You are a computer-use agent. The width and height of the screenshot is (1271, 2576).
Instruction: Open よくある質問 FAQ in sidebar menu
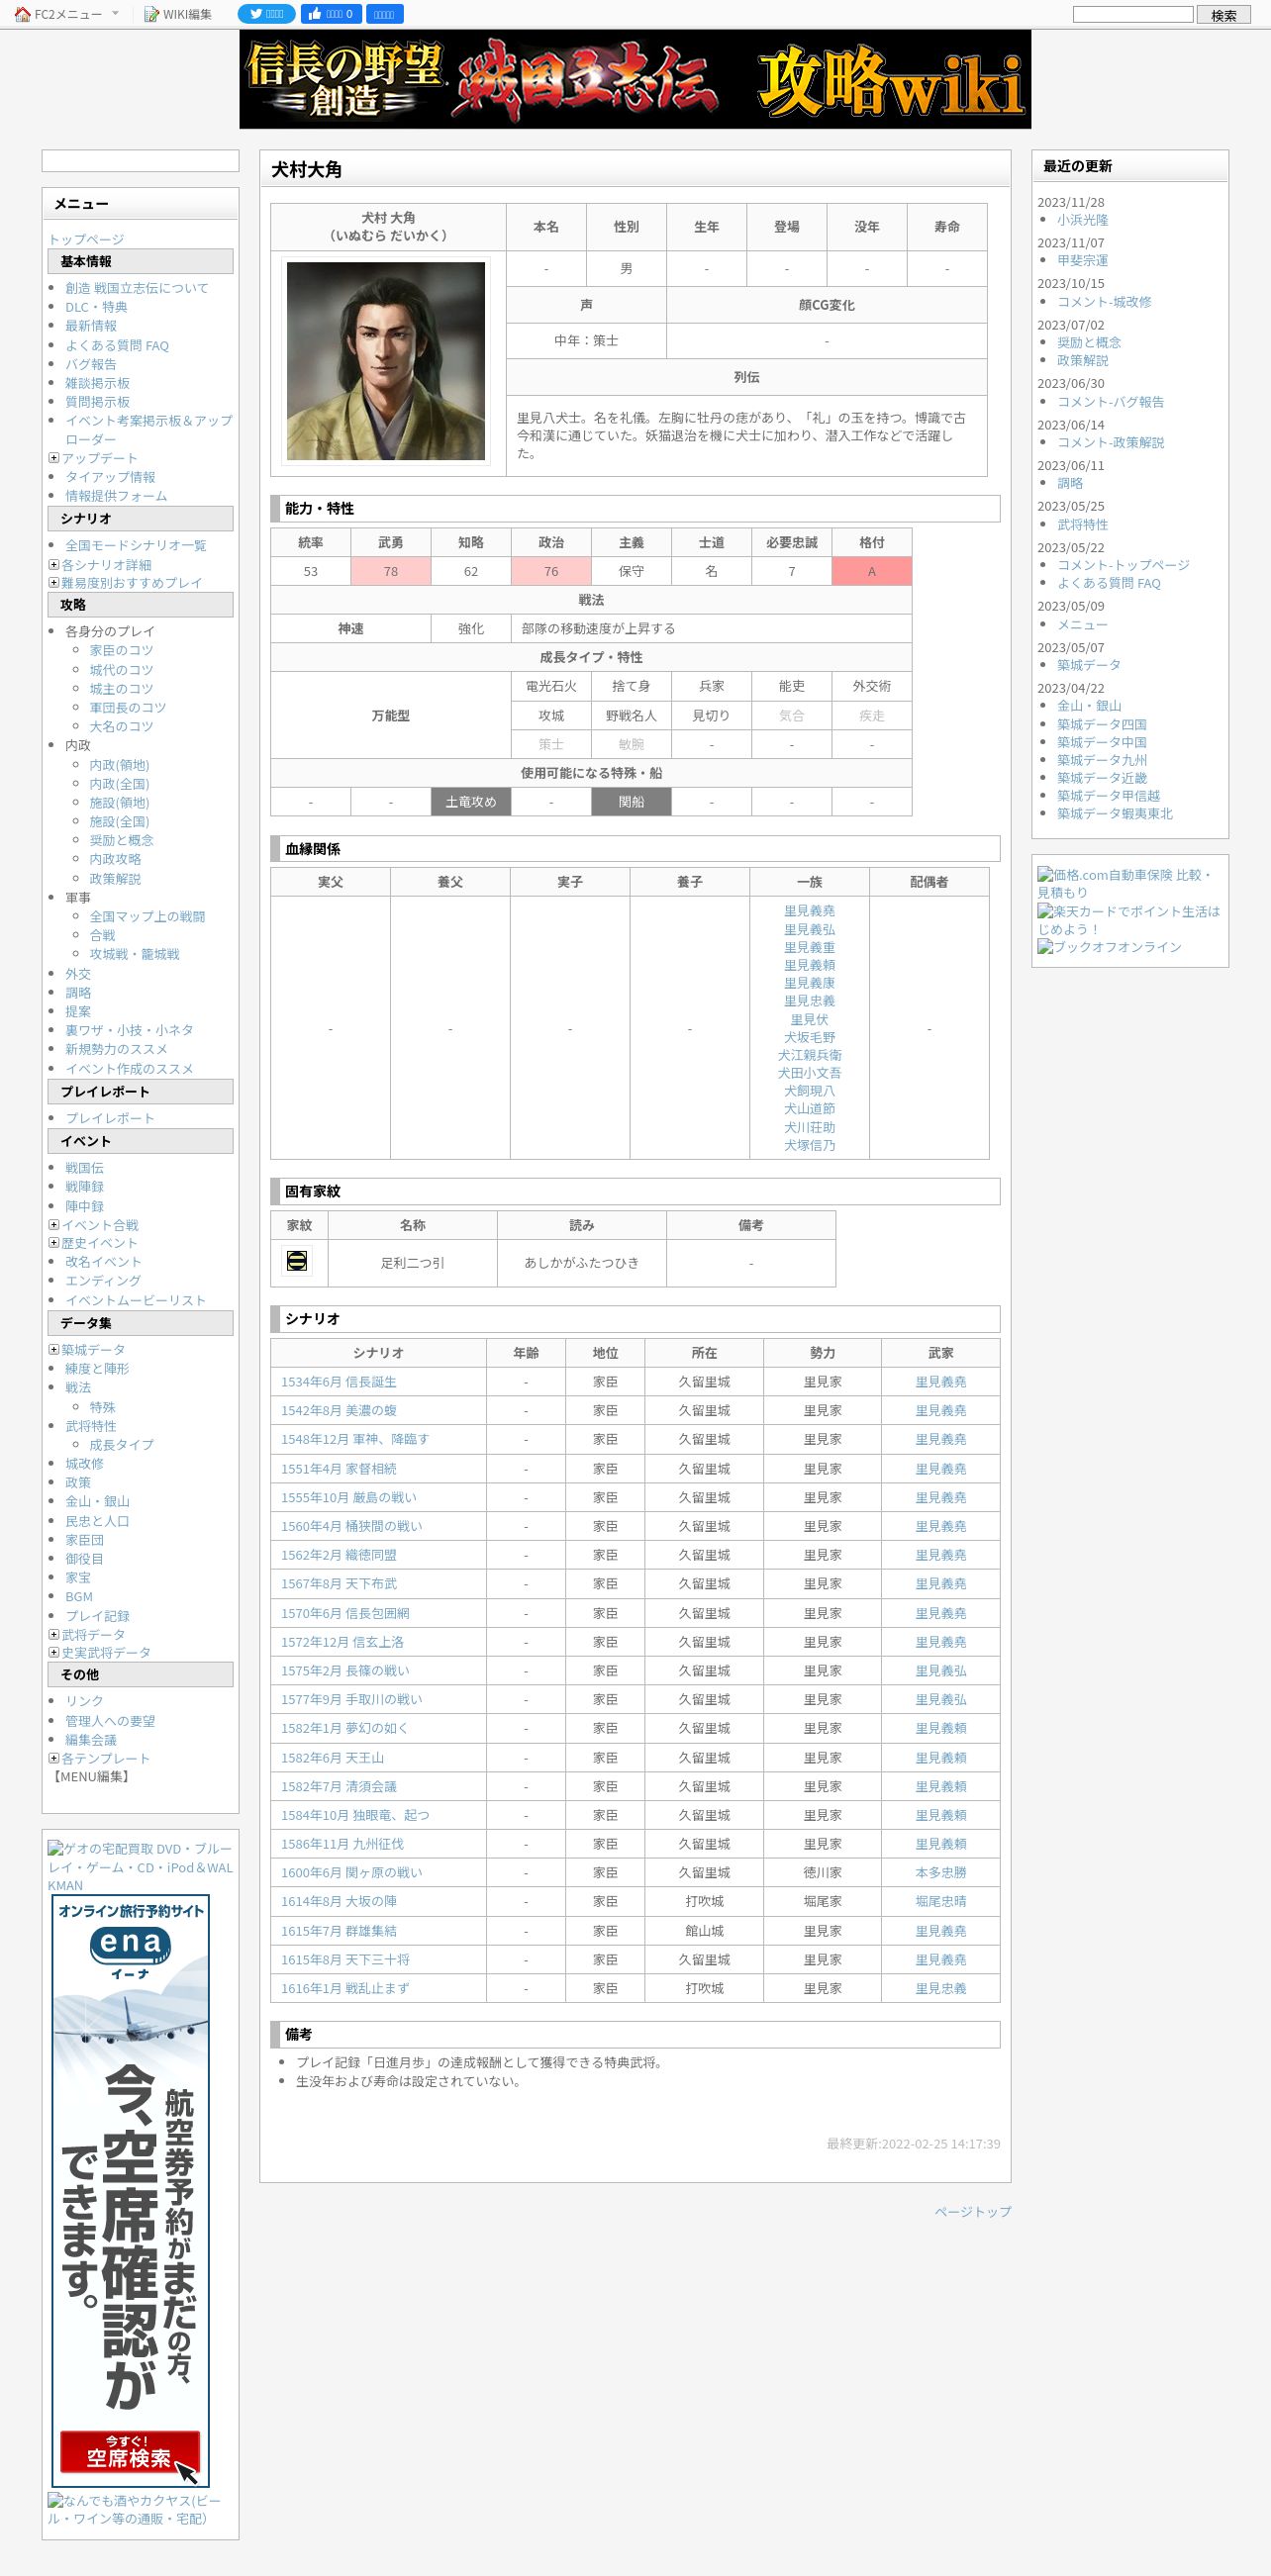tap(117, 346)
